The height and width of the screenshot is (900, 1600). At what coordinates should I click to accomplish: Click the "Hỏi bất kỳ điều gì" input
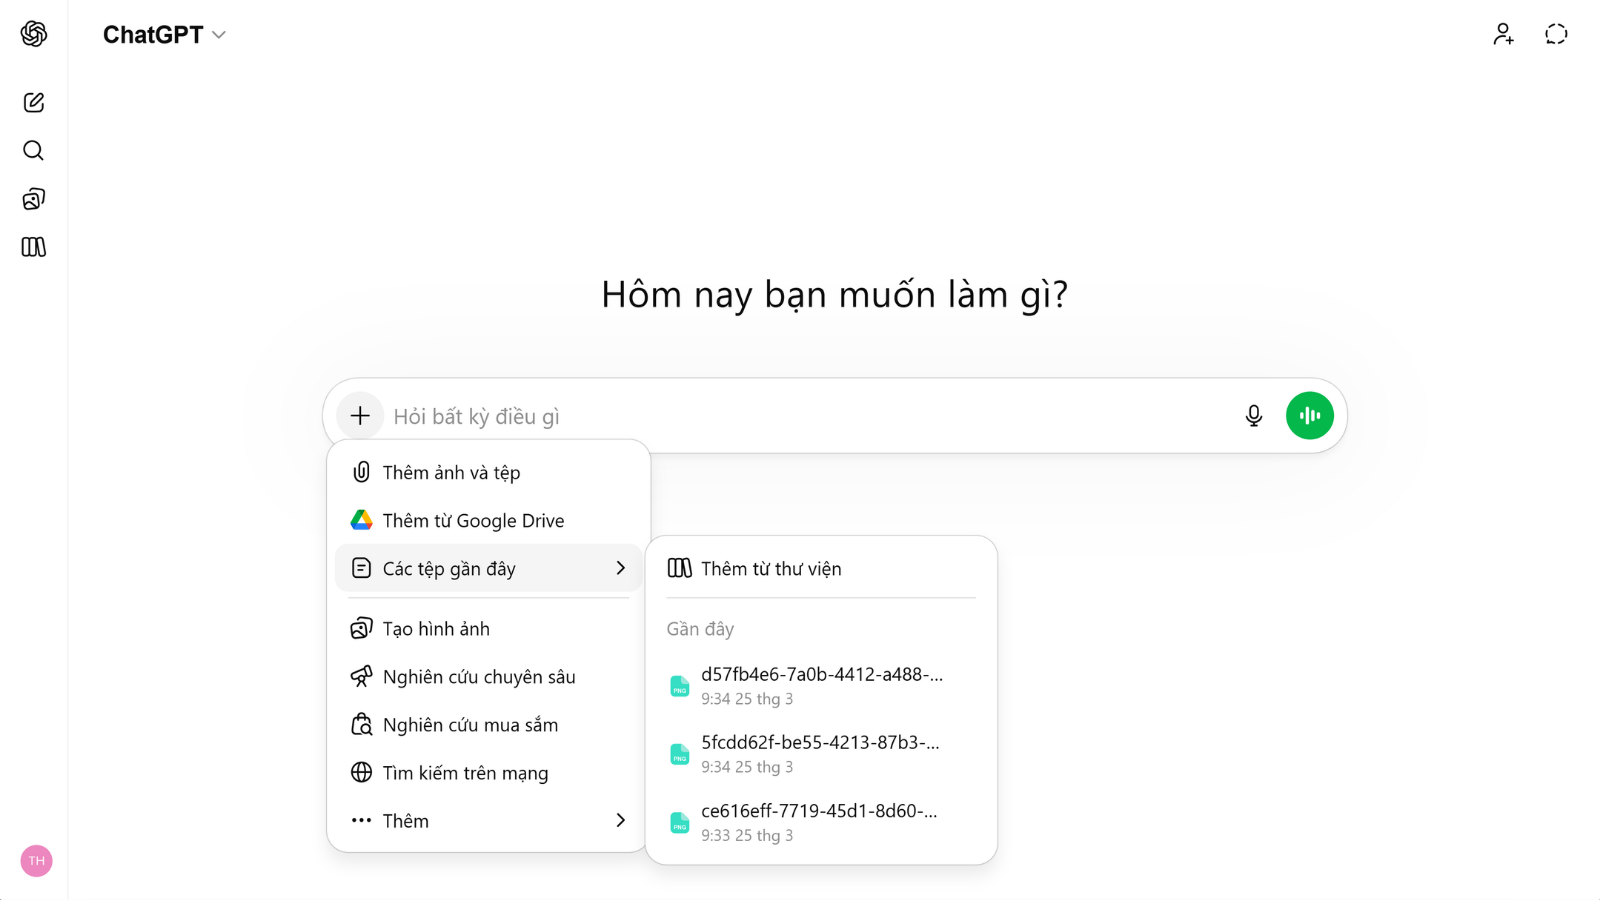tap(800, 417)
